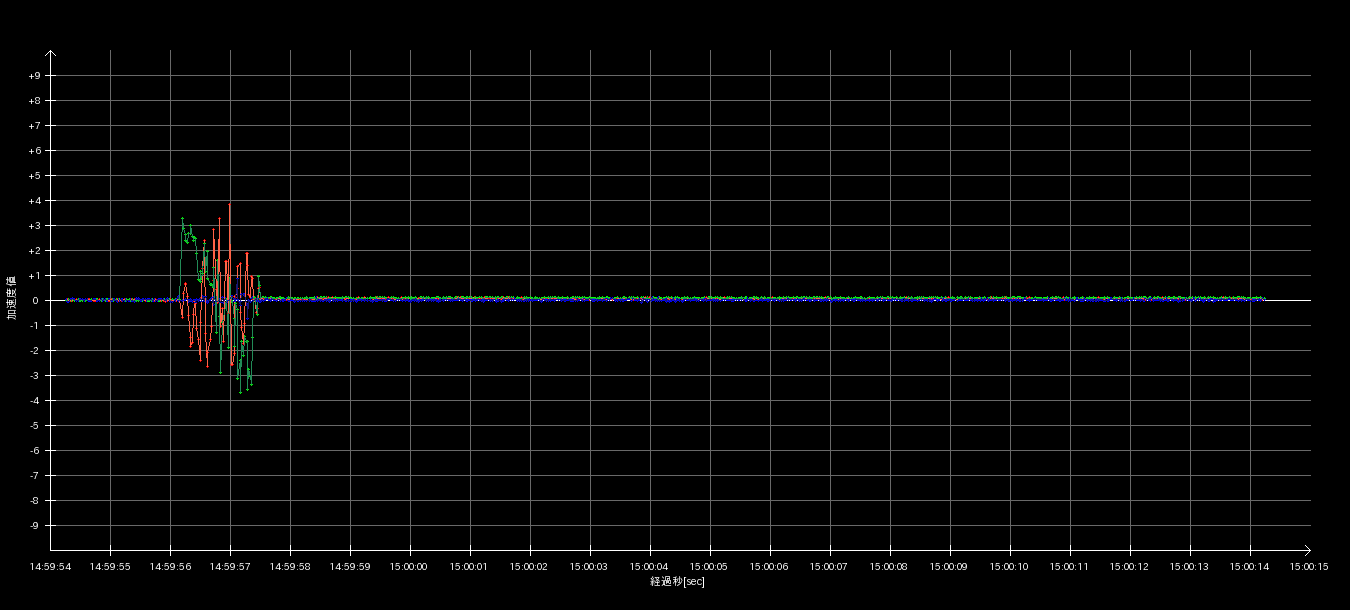
Task: Click the +9 value on the y-axis
Action: (x=34, y=76)
